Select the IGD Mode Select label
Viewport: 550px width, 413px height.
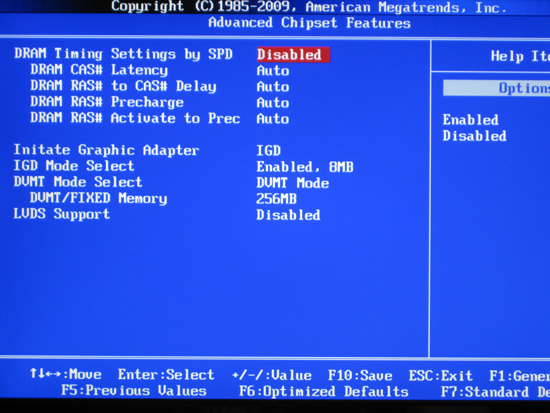74,166
